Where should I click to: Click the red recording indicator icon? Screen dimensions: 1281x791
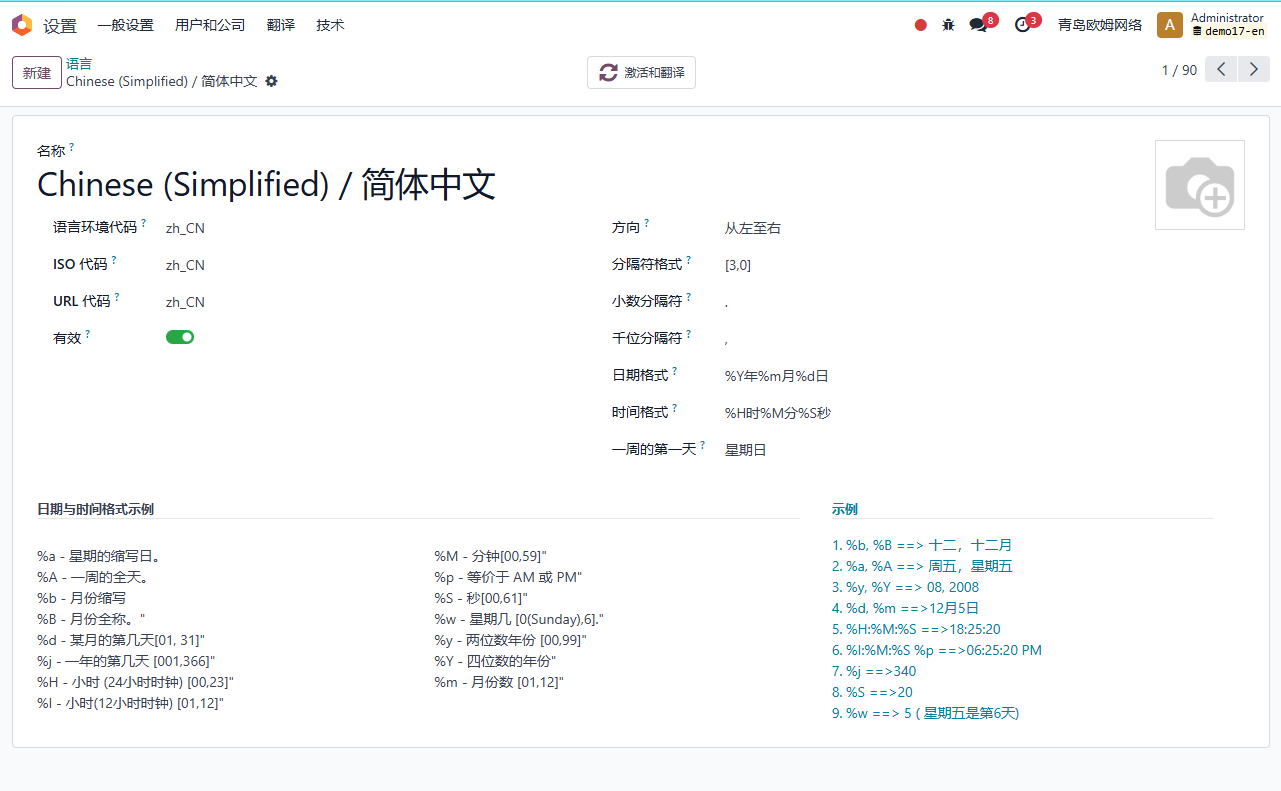[921, 25]
